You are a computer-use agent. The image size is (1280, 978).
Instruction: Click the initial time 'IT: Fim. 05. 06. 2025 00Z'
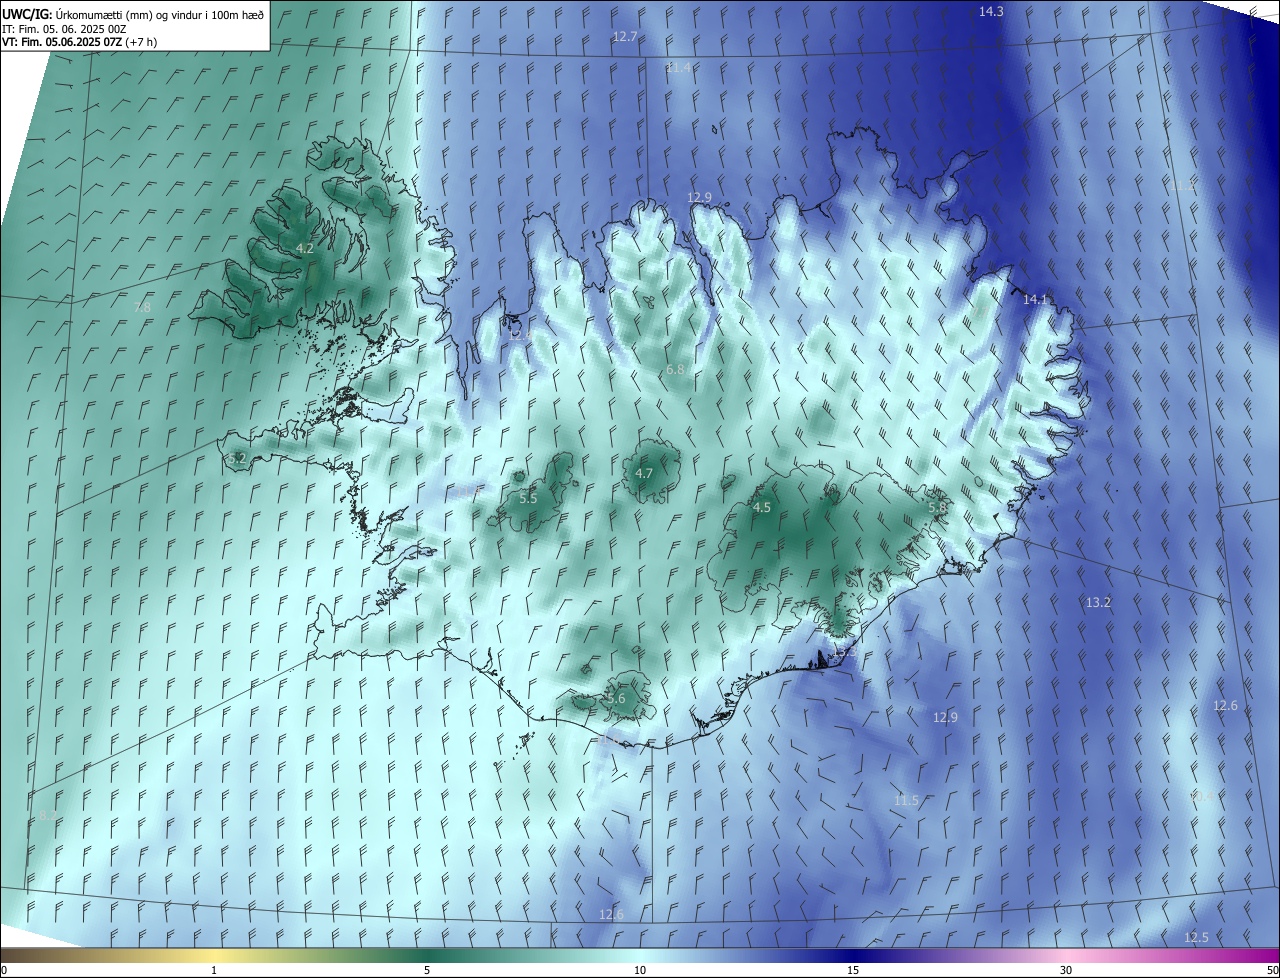[x=64, y=28]
